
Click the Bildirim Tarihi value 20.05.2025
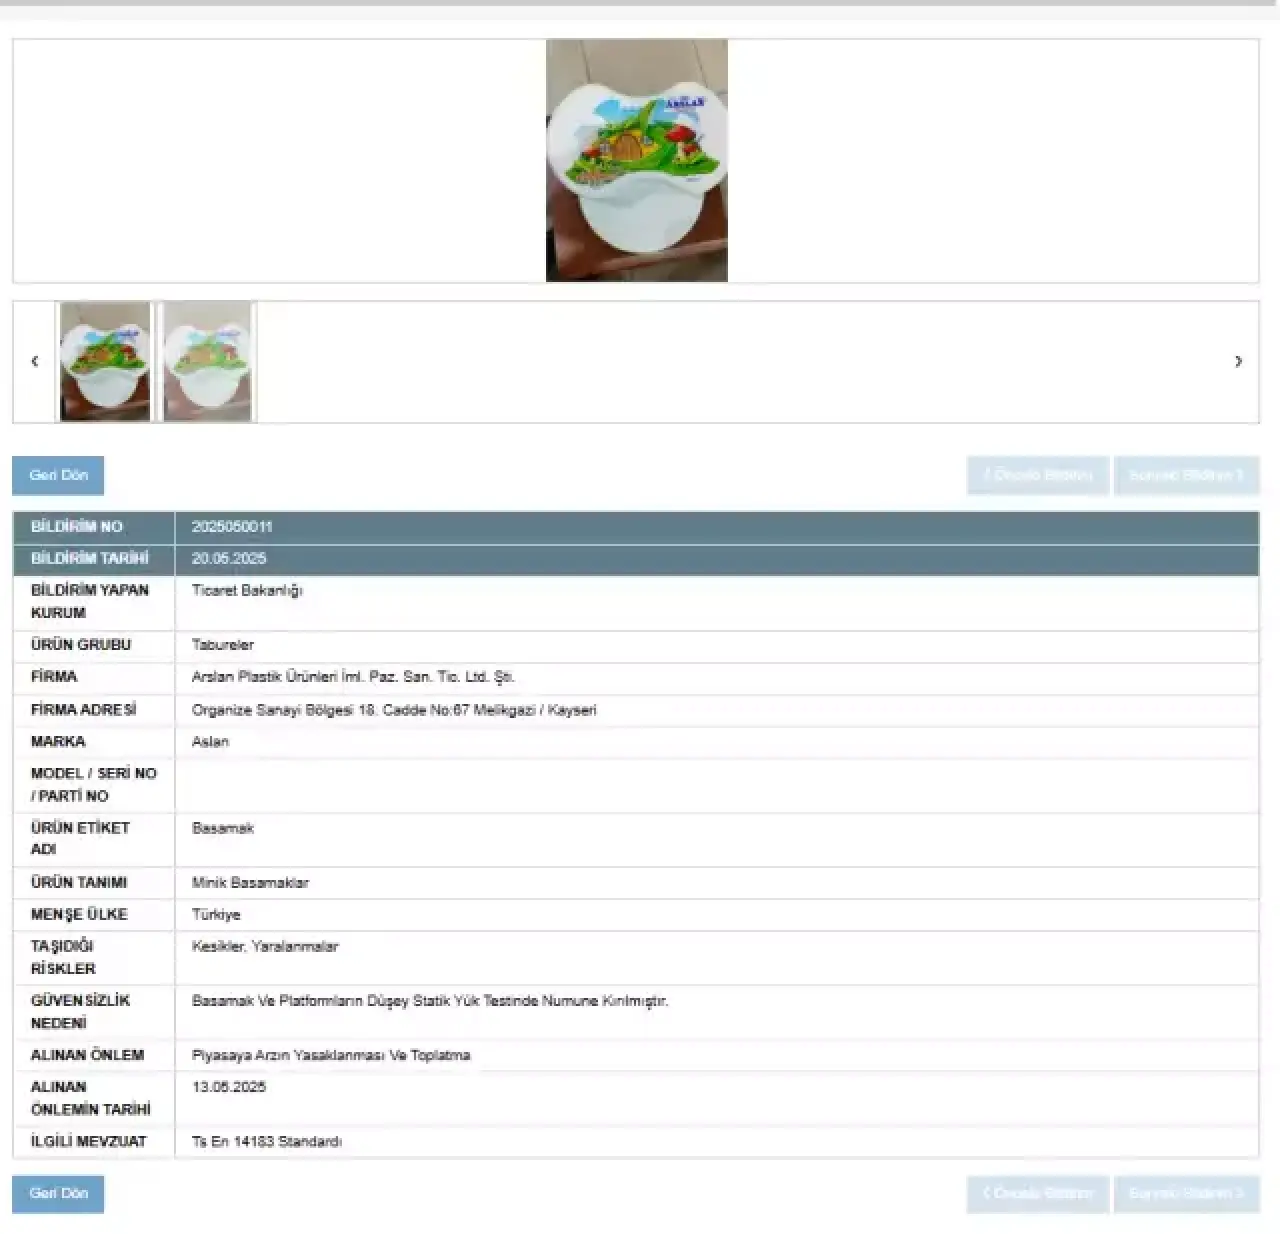(229, 559)
